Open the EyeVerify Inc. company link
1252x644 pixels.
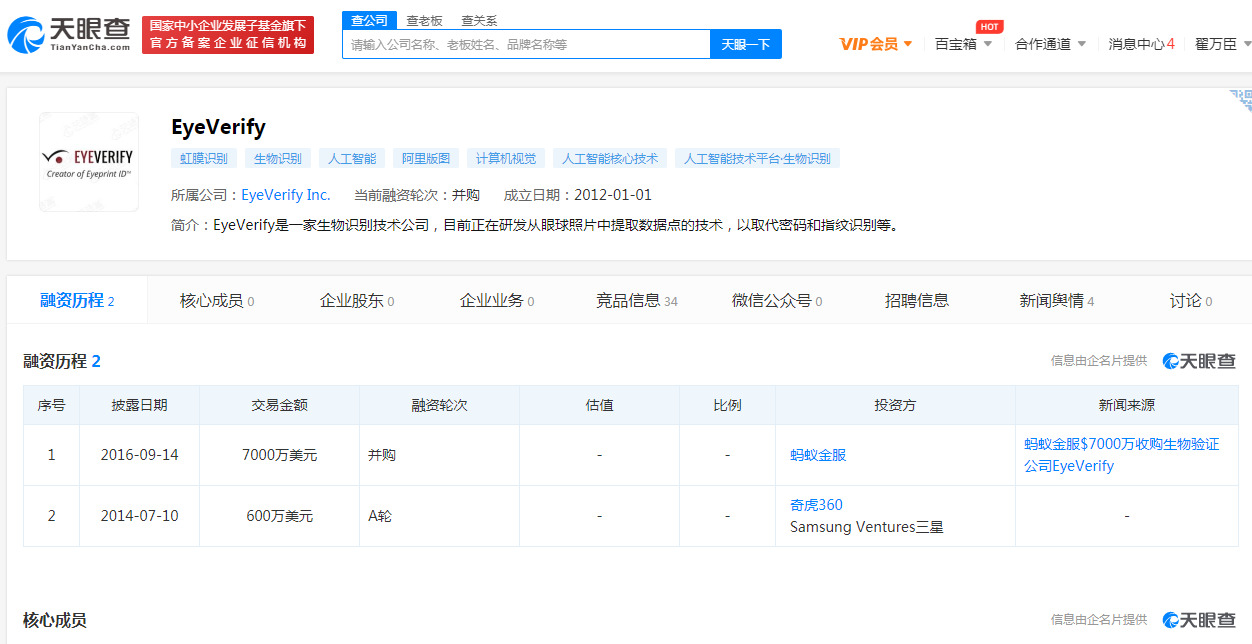click(x=286, y=195)
